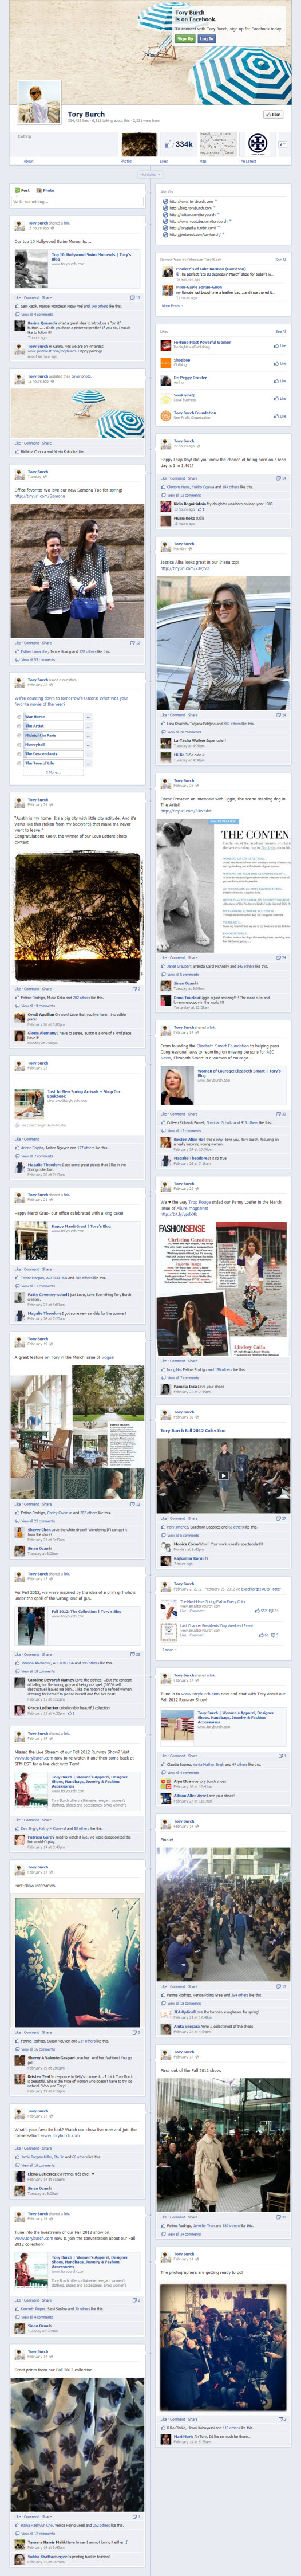Switch to Photo composer tab
Screen dimensions: 301x2576
click(45, 190)
